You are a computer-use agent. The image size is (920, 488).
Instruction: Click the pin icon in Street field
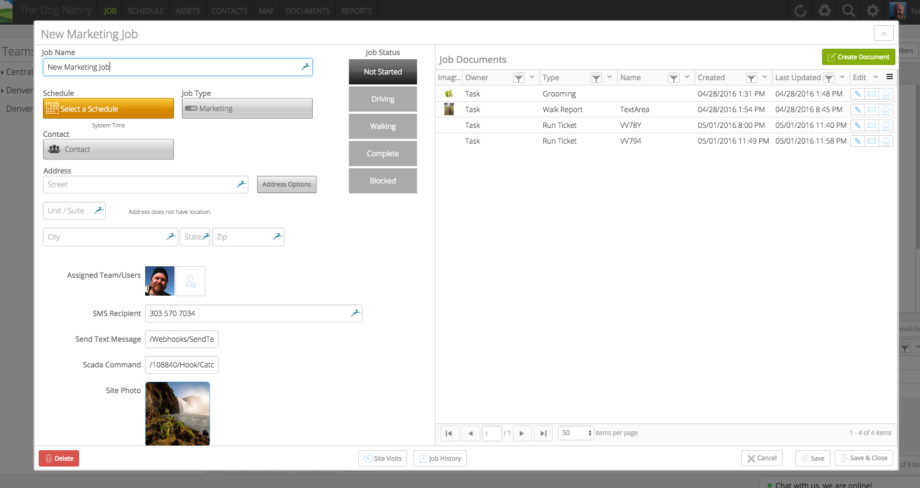tap(241, 184)
